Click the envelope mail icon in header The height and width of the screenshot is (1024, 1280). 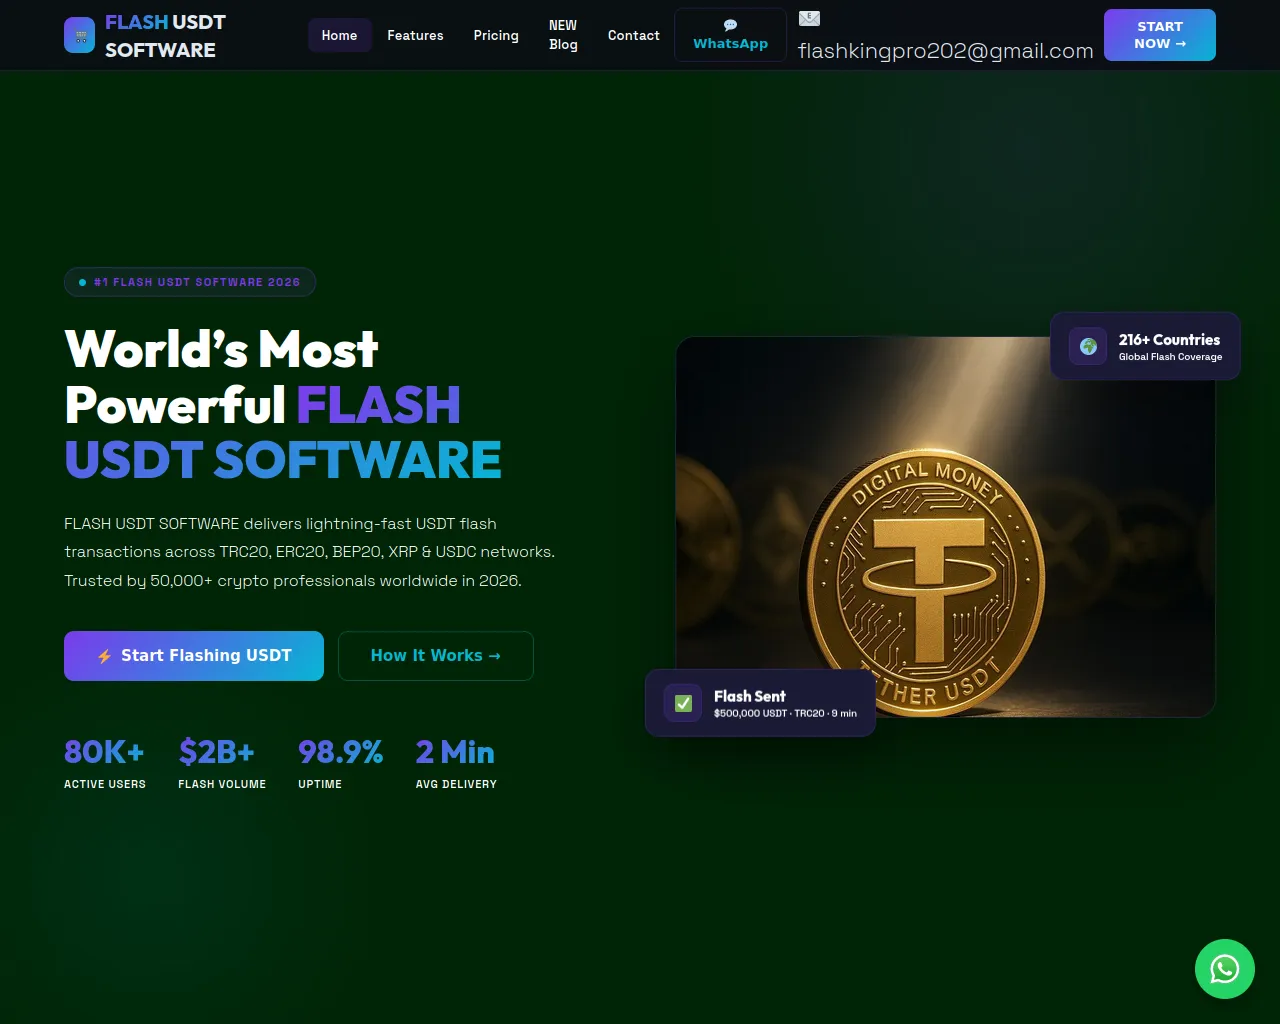point(809,18)
